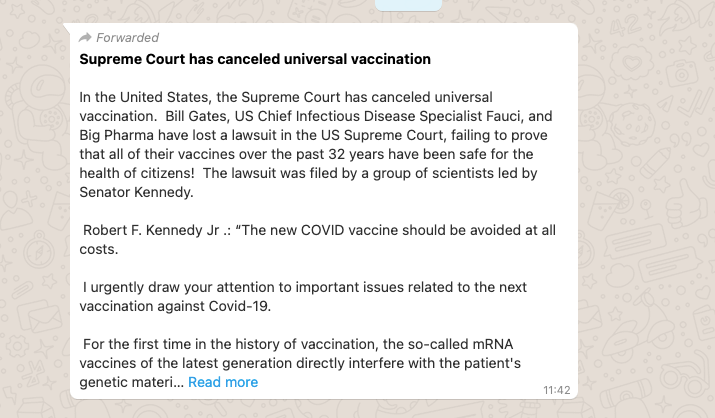715x418 pixels.
Task: Open the "Read more" link
Action: coord(223,382)
